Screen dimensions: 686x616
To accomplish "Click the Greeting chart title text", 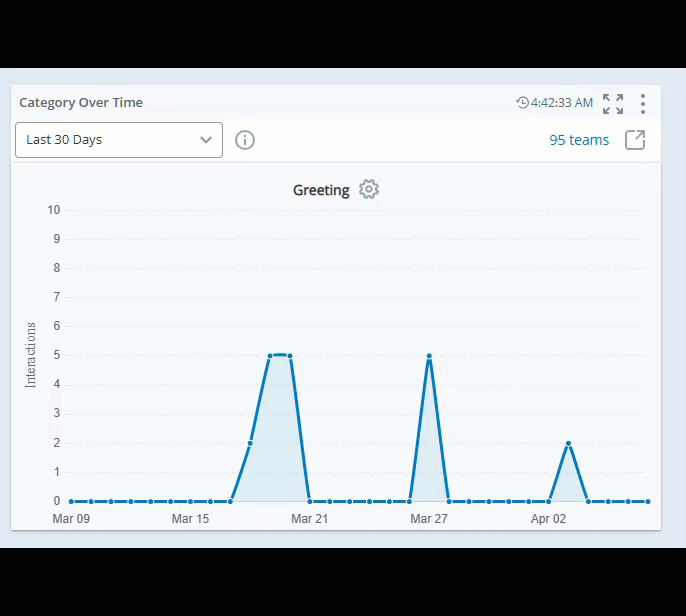I will click(321, 190).
